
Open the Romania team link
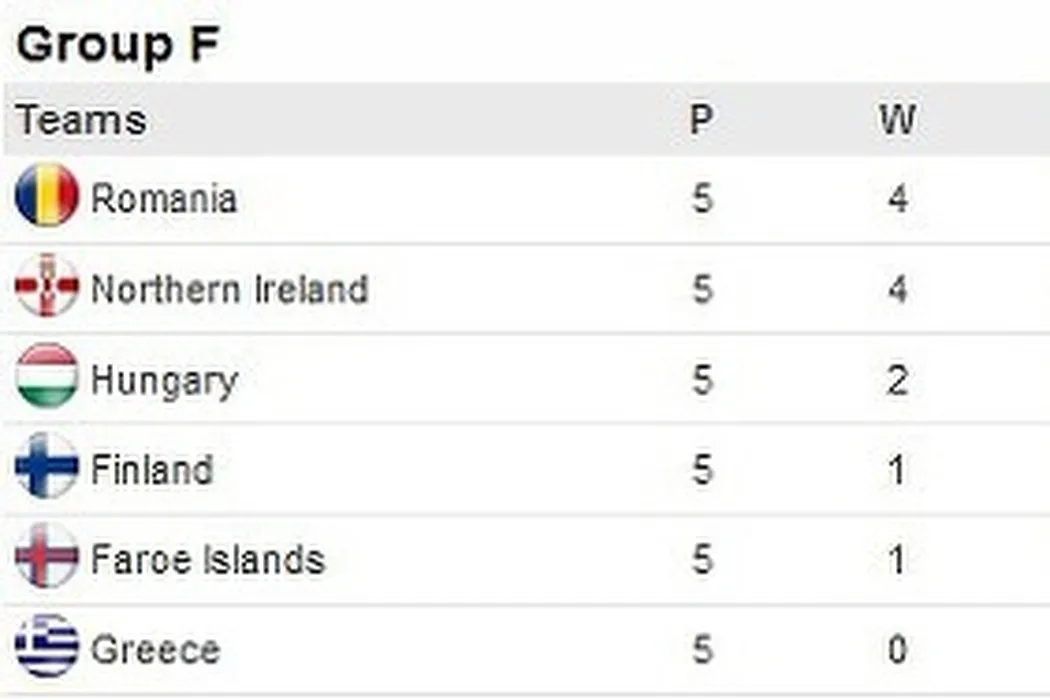(x=164, y=198)
